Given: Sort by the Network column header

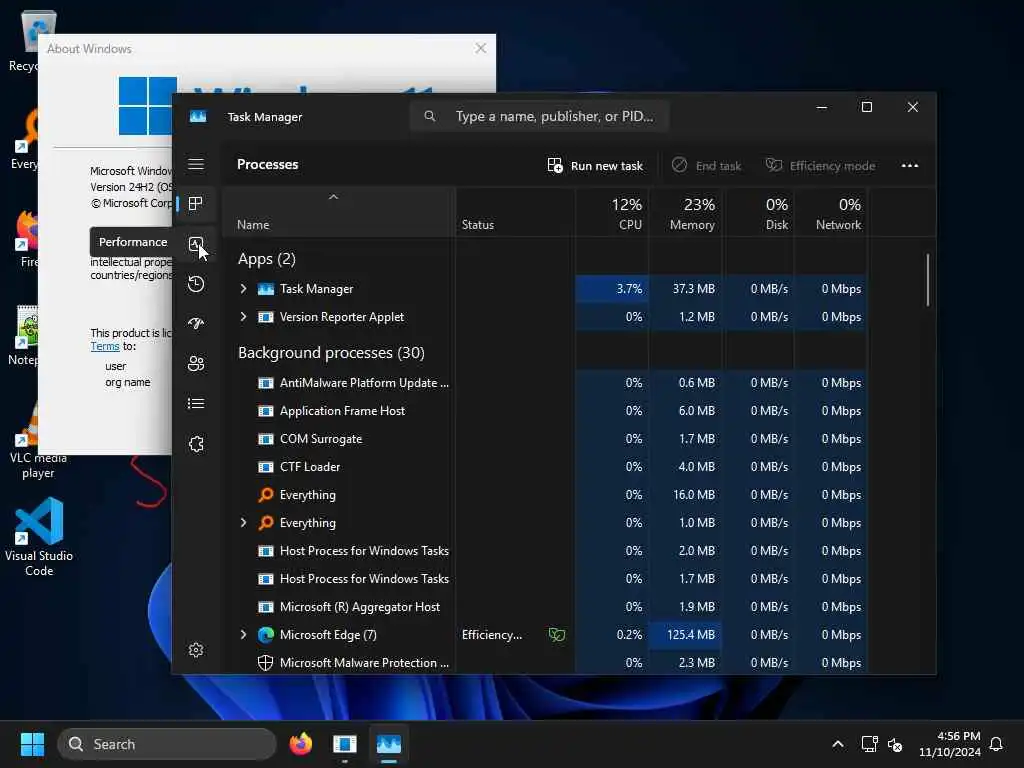Looking at the screenshot, I should pos(831,214).
